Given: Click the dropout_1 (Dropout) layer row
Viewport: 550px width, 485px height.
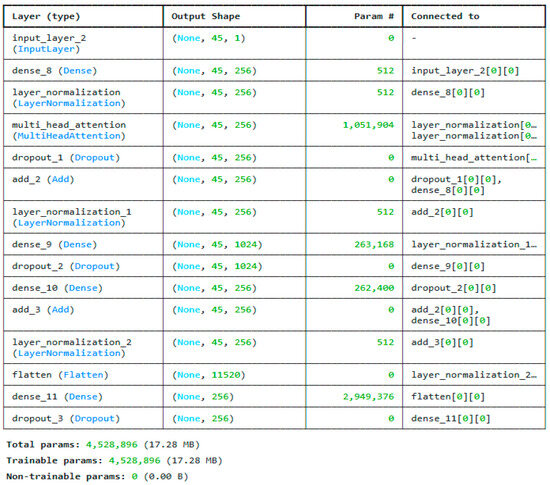Looking at the screenshot, I should (274, 157).
